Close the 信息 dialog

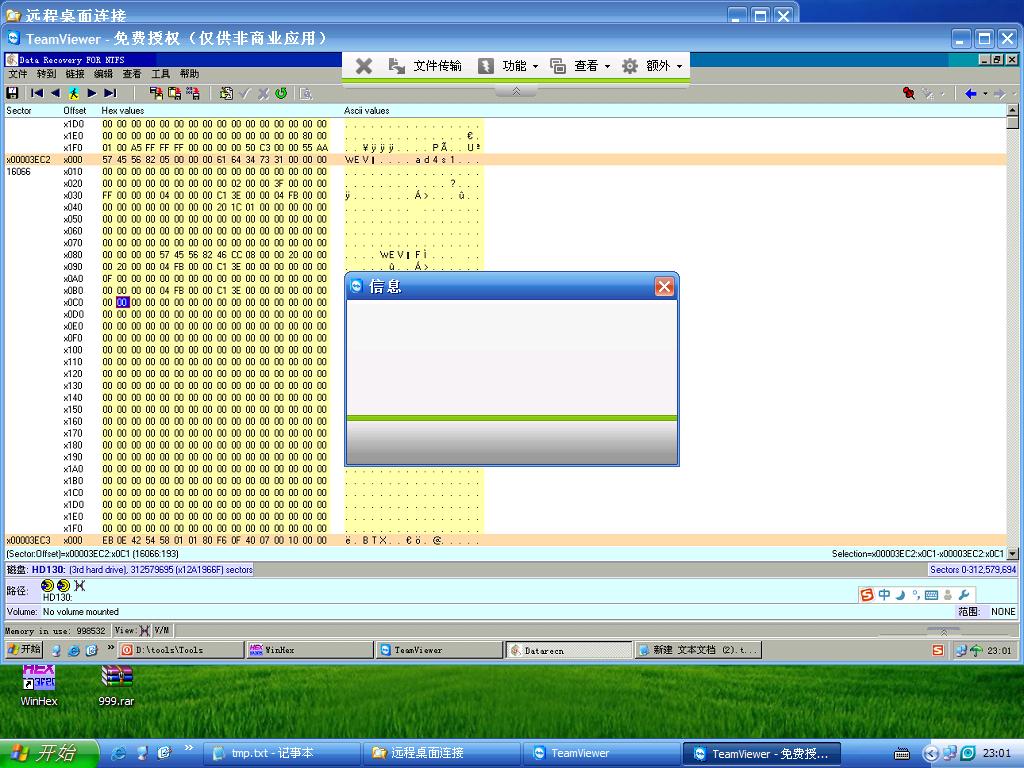[x=664, y=287]
